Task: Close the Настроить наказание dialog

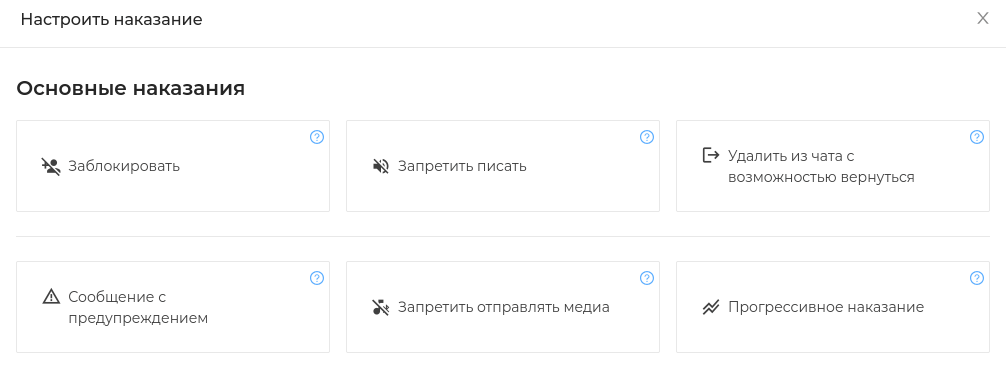Action: point(982,19)
